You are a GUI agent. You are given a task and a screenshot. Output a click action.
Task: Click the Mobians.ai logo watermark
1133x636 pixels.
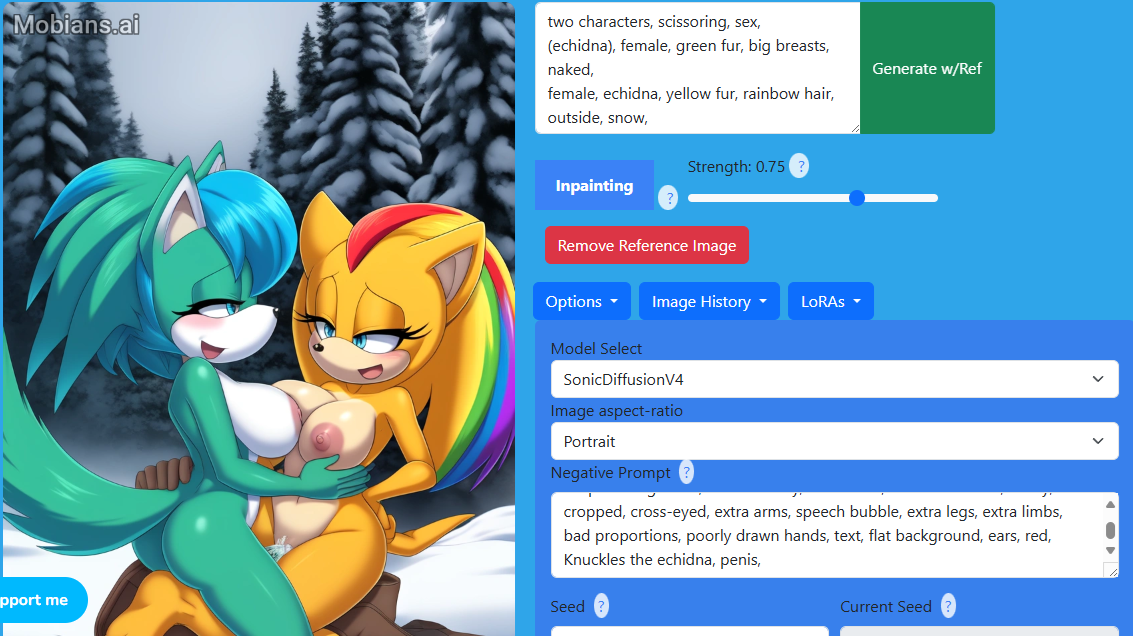[x=77, y=25]
